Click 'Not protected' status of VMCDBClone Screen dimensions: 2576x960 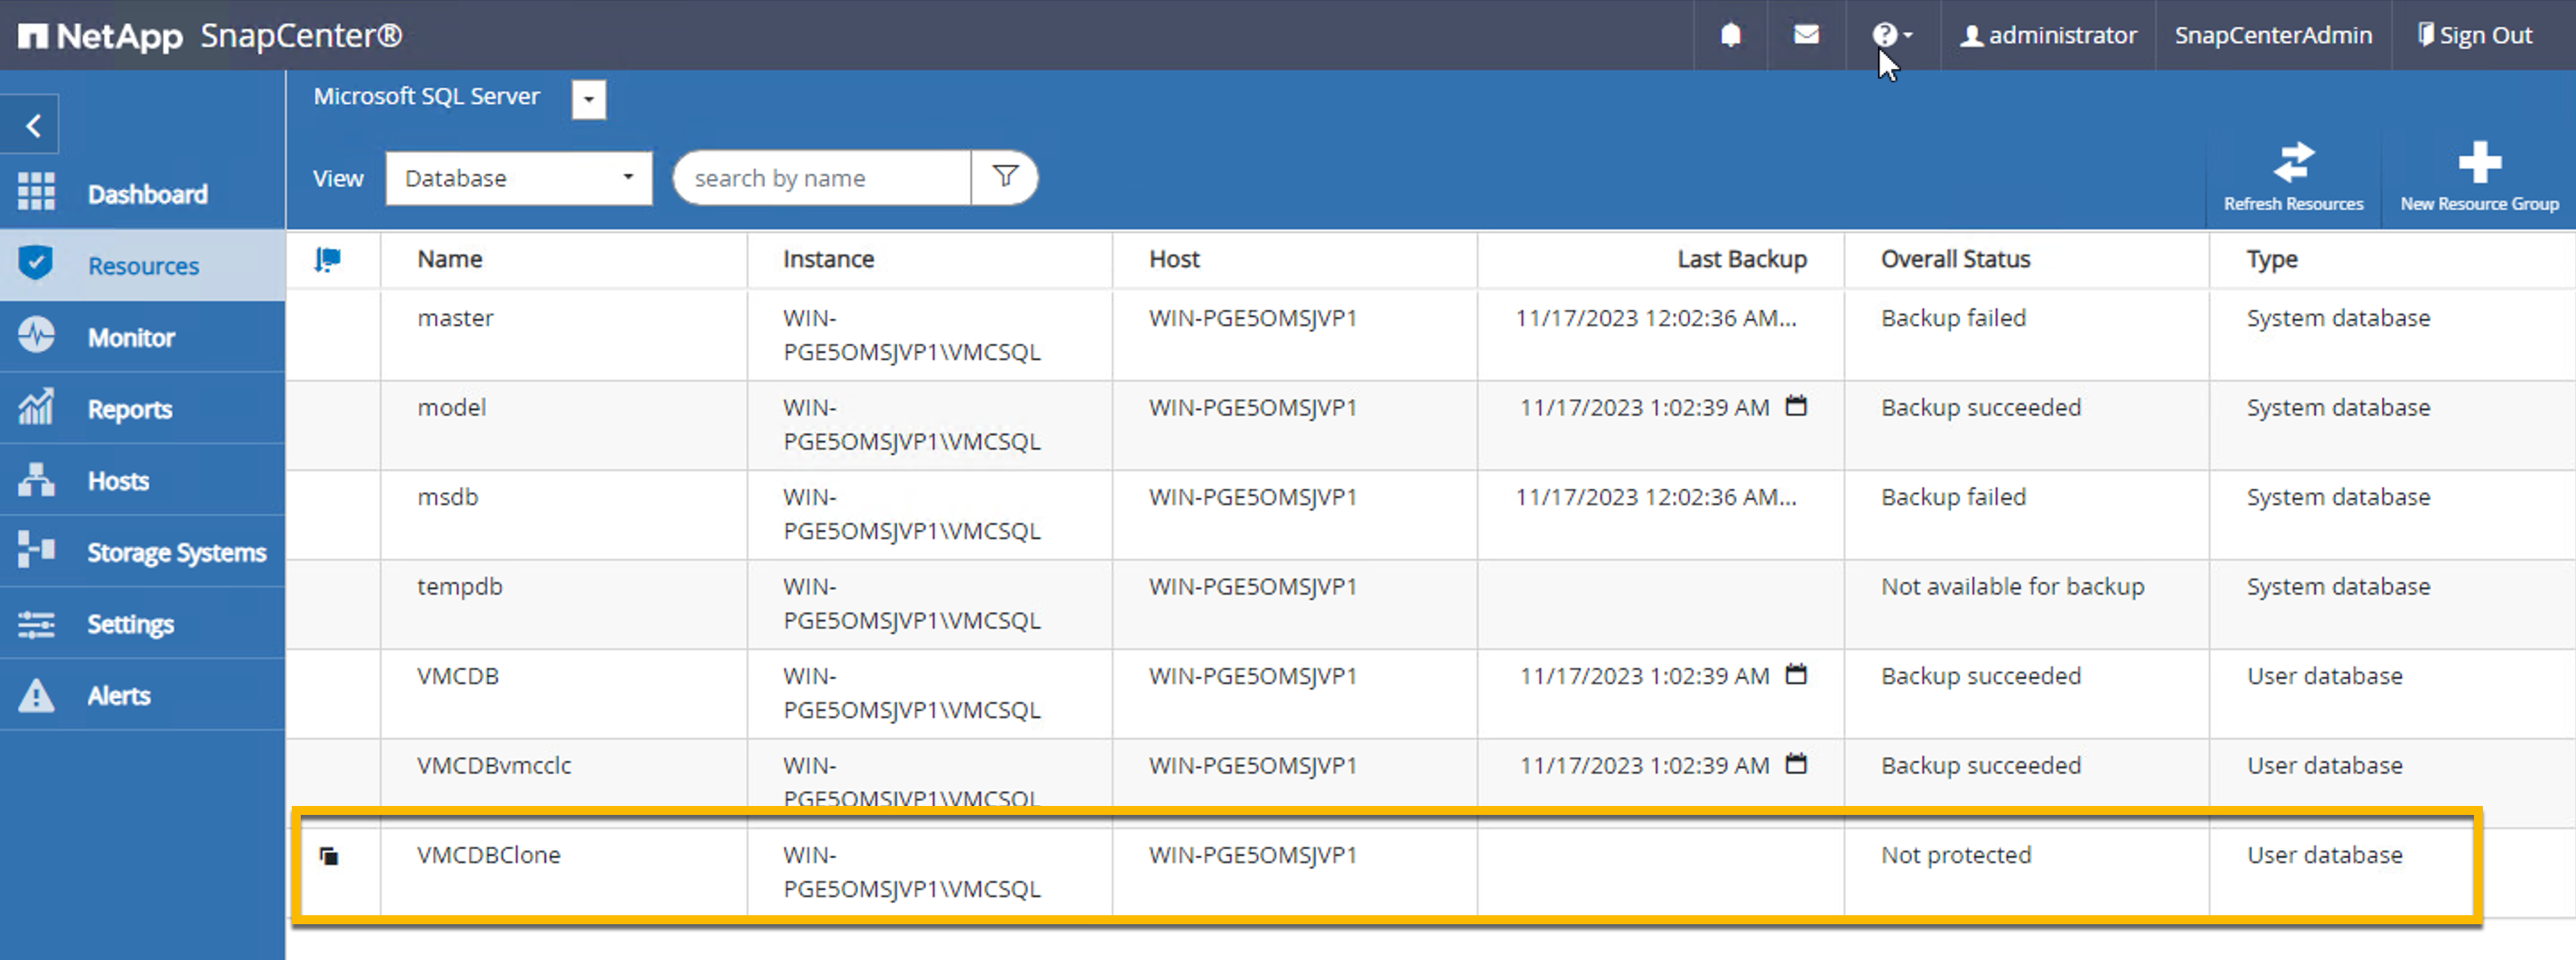1956,855
